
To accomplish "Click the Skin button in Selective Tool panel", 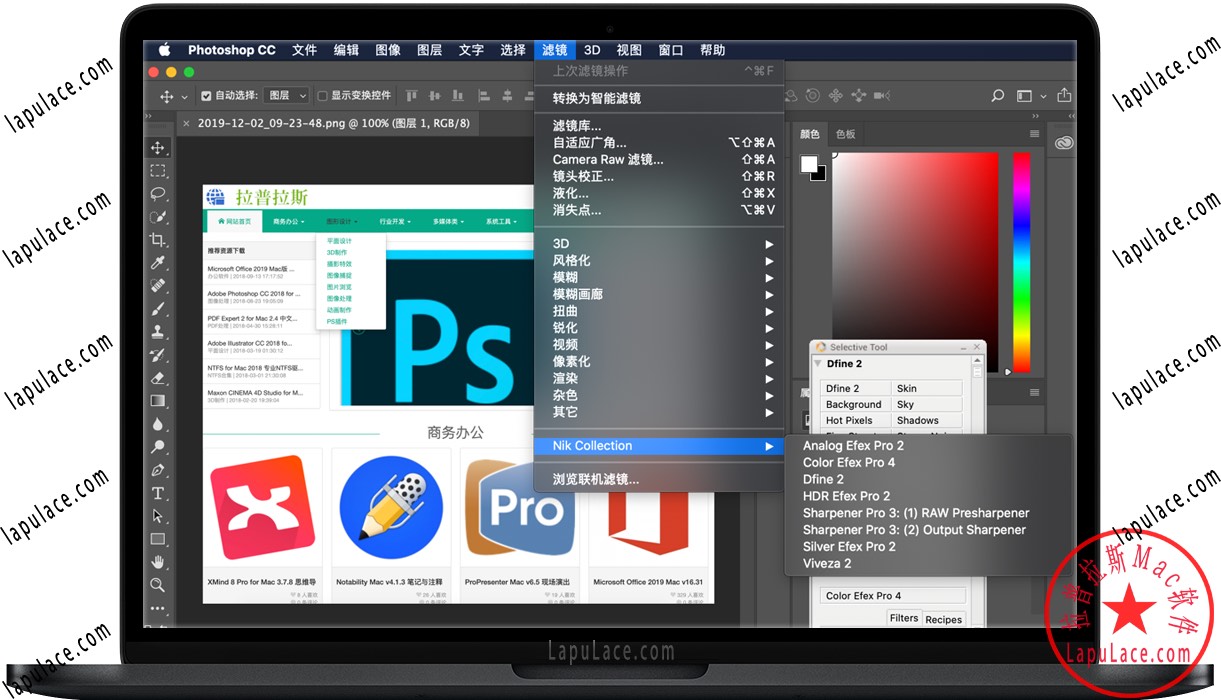I will pyautogui.click(x=927, y=387).
